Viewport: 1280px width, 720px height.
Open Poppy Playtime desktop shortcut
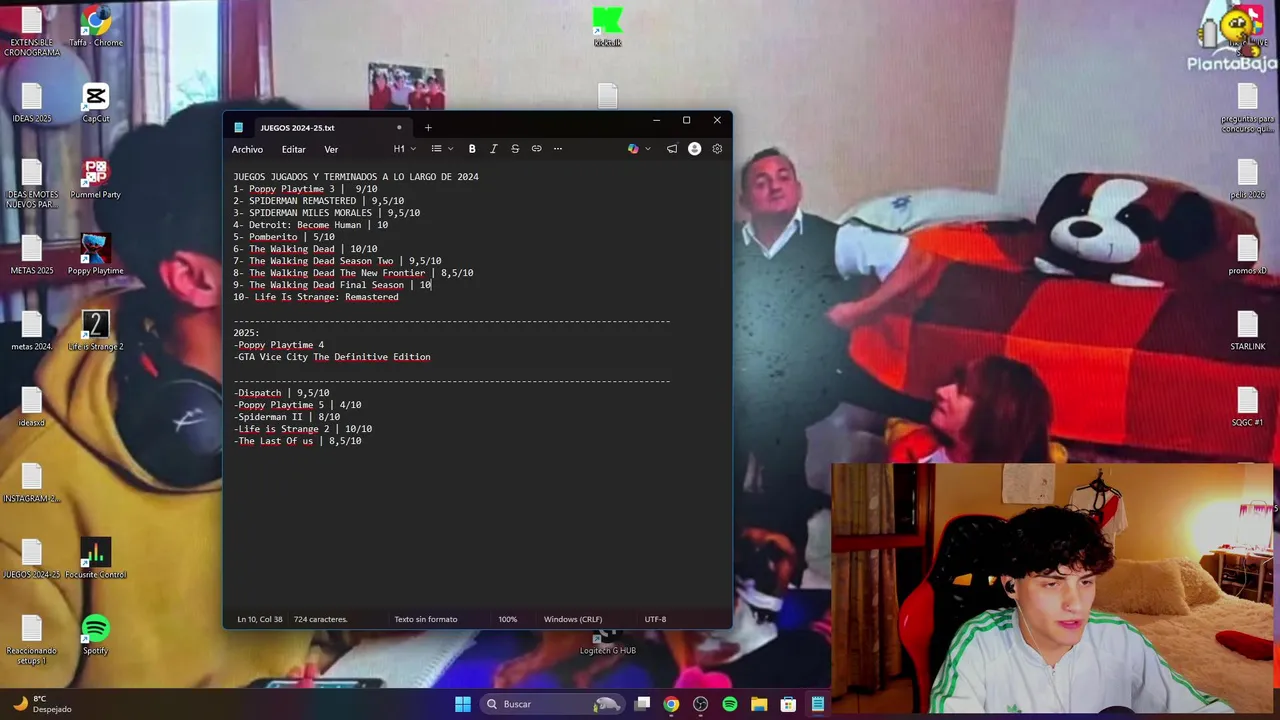click(x=96, y=254)
